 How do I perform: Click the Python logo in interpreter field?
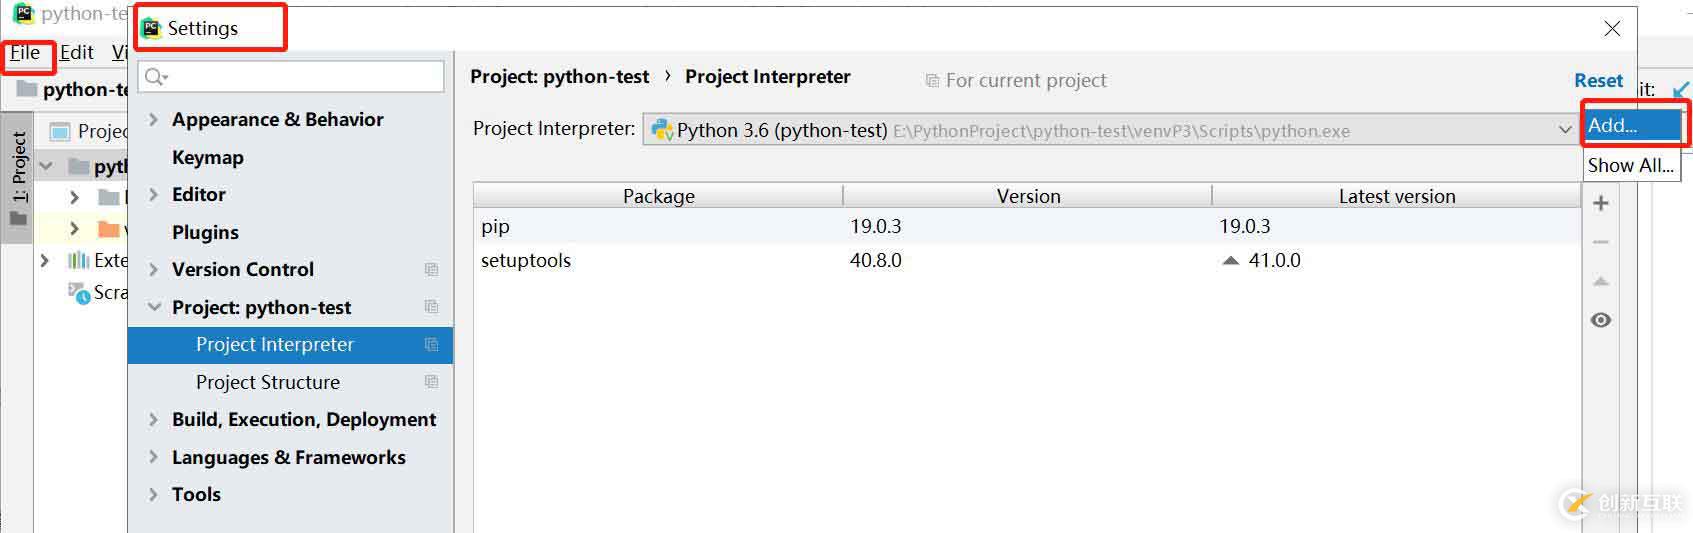pyautogui.click(x=661, y=130)
